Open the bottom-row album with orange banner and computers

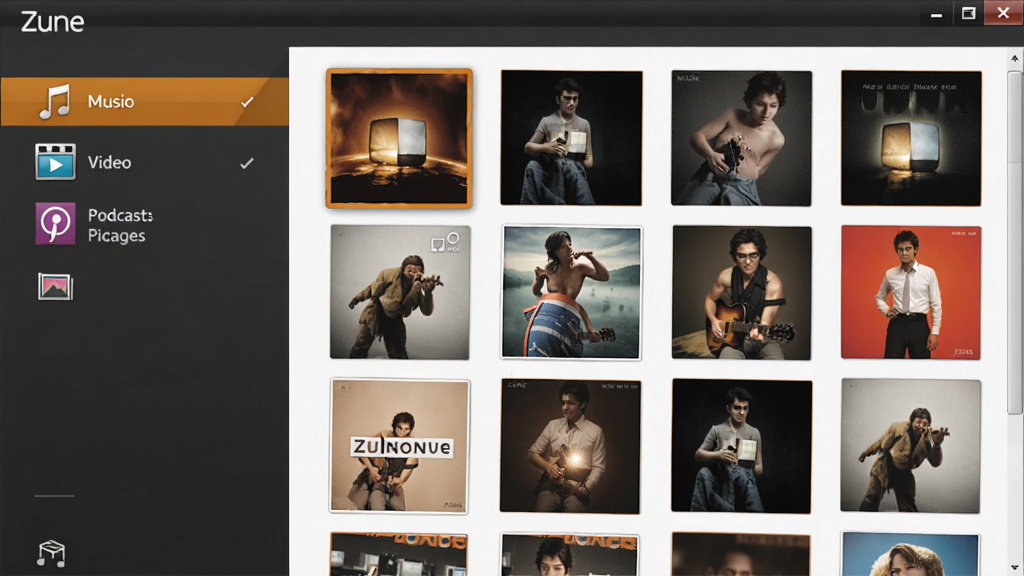coord(399,554)
